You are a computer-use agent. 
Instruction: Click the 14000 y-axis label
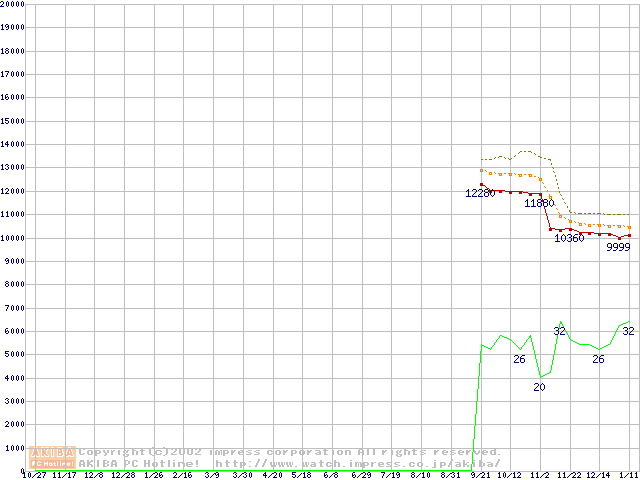(x=13, y=144)
